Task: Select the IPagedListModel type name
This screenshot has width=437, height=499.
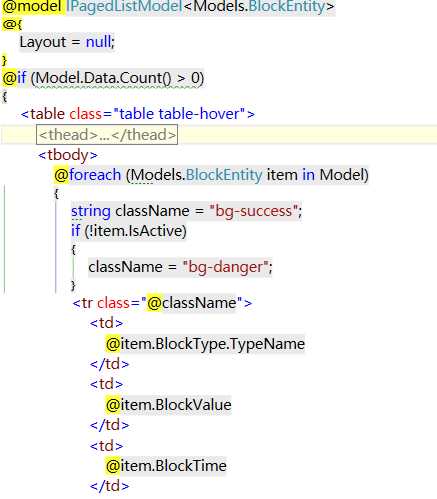Action: pos(124,6)
